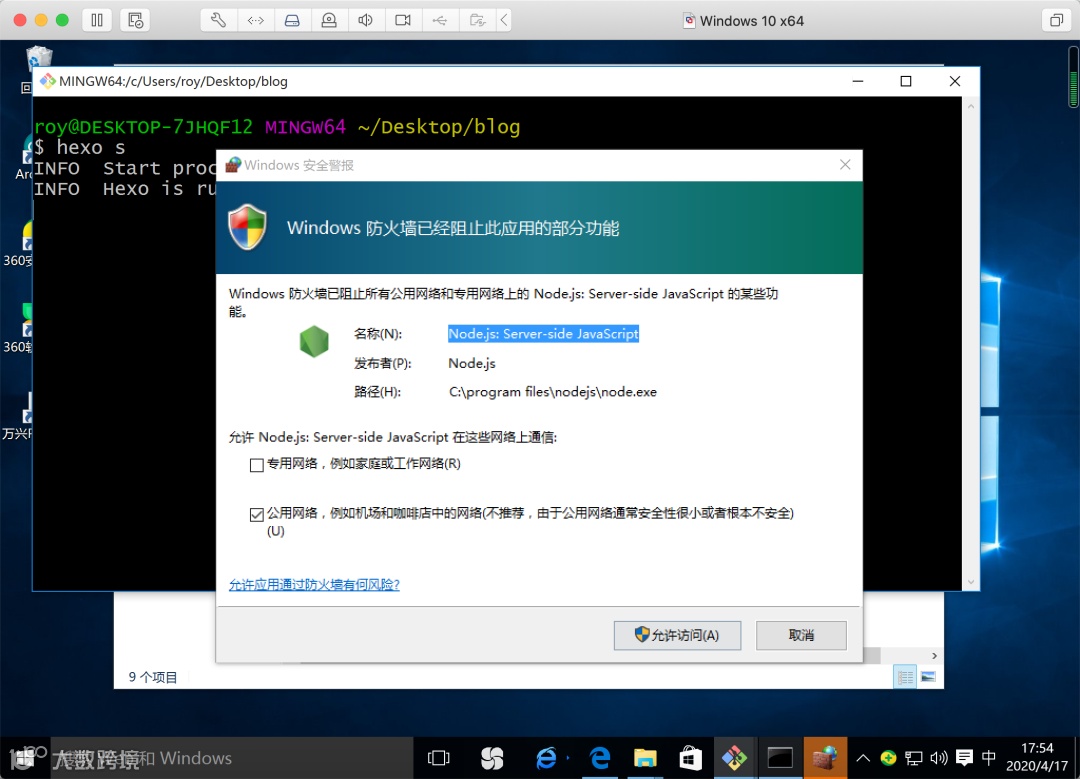1080x779 pixels.
Task: Open the VM snapshot toolbar icon
Action: [x=135, y=20]
